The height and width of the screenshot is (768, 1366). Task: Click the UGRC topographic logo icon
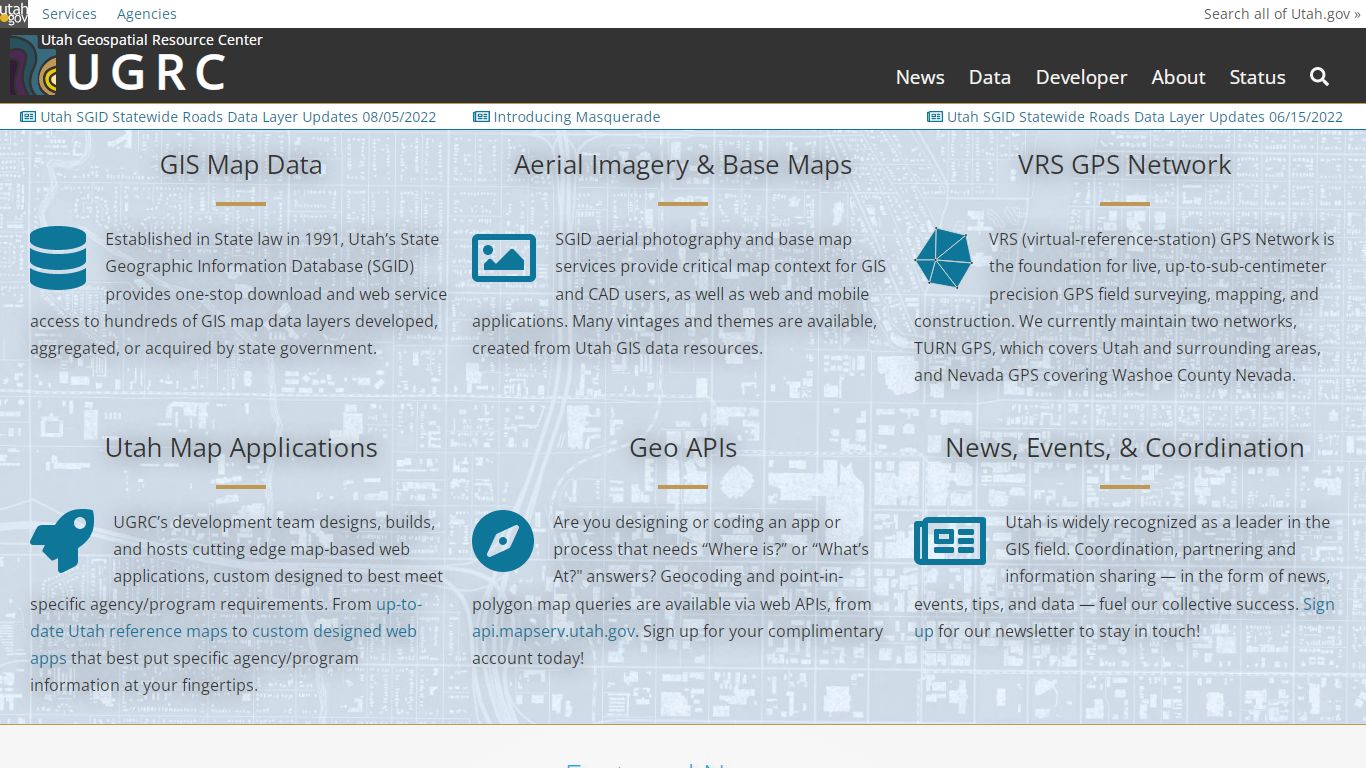(x=33, y=66)
